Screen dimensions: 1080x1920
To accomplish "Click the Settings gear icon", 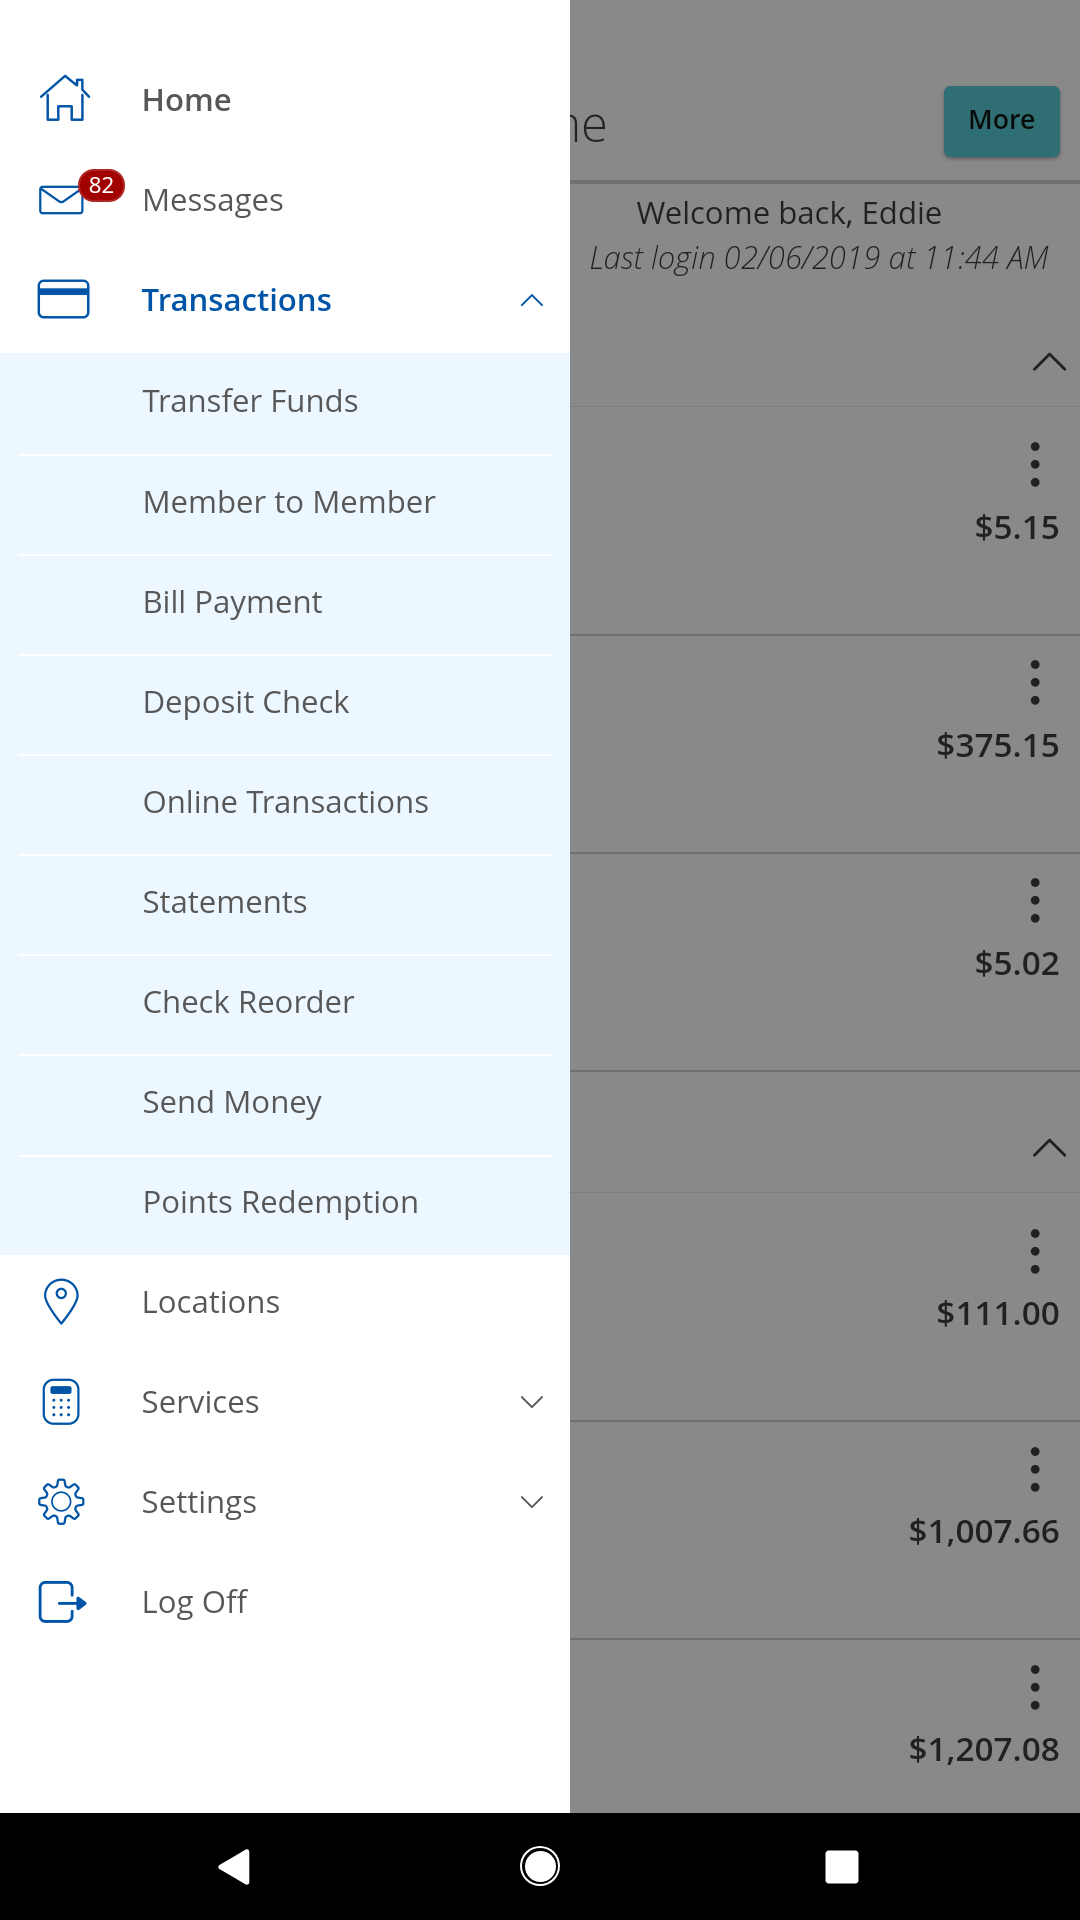I will [x=61, y=1501].
